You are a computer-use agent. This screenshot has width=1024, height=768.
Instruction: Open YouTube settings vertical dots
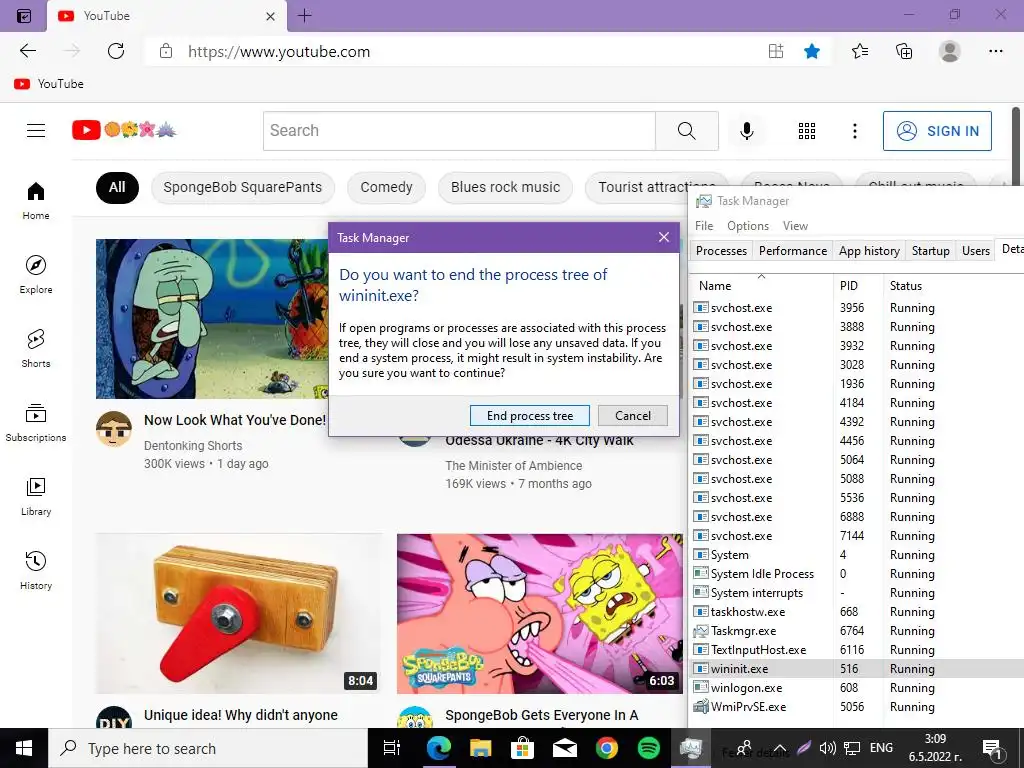tap(854, 131)
